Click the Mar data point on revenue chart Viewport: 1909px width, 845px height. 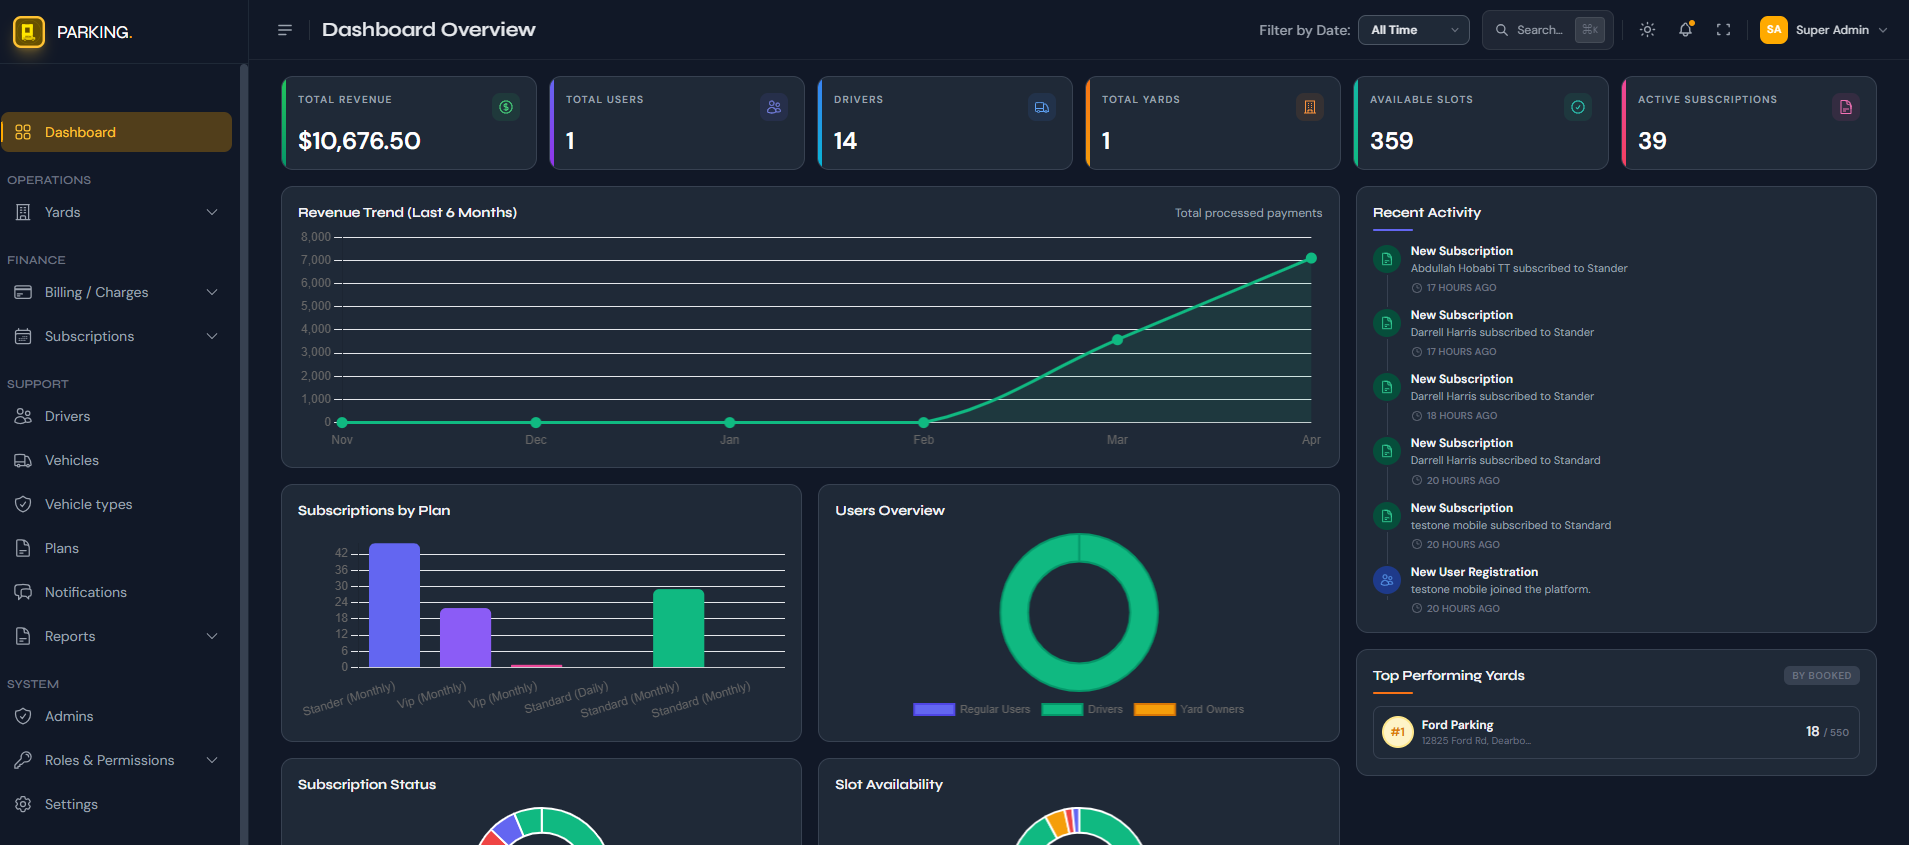pos(1117,340)
